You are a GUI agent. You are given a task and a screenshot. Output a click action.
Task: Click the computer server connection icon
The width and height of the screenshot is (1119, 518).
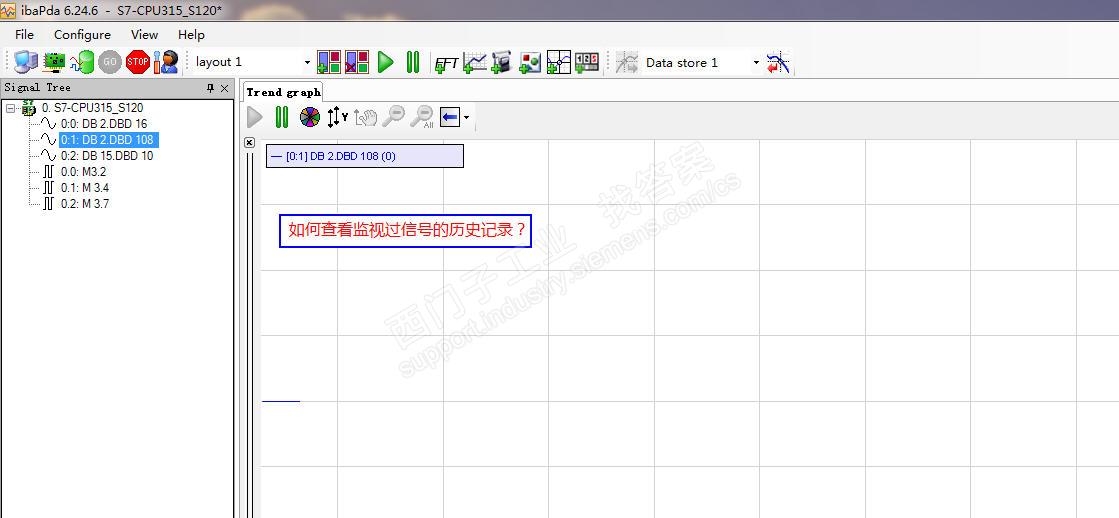tap(26, 62)
